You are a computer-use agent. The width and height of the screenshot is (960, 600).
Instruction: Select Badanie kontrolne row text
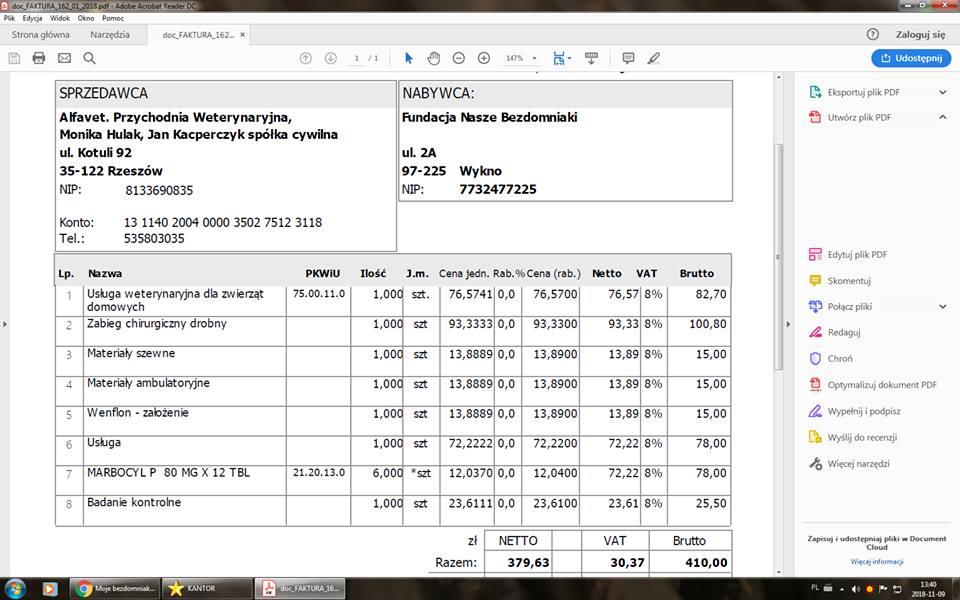pyautogui.click(x=134, y=502)
